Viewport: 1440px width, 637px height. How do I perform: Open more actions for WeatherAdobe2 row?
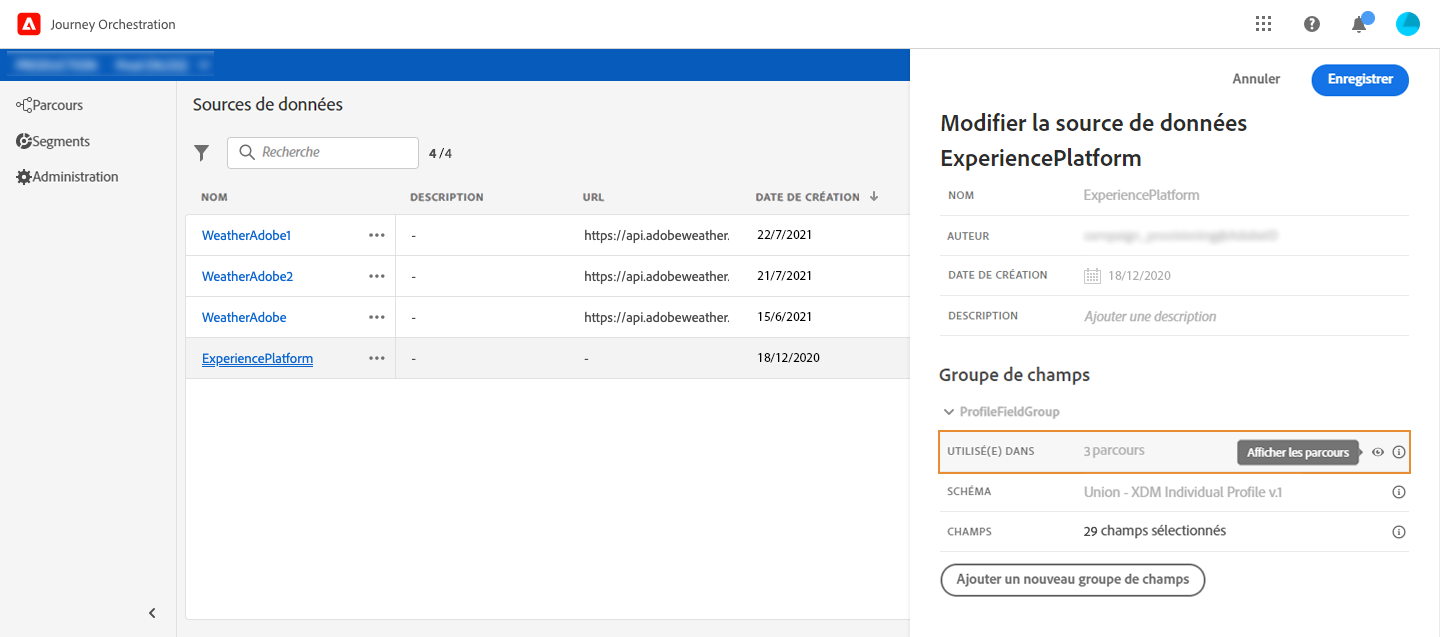376,276
